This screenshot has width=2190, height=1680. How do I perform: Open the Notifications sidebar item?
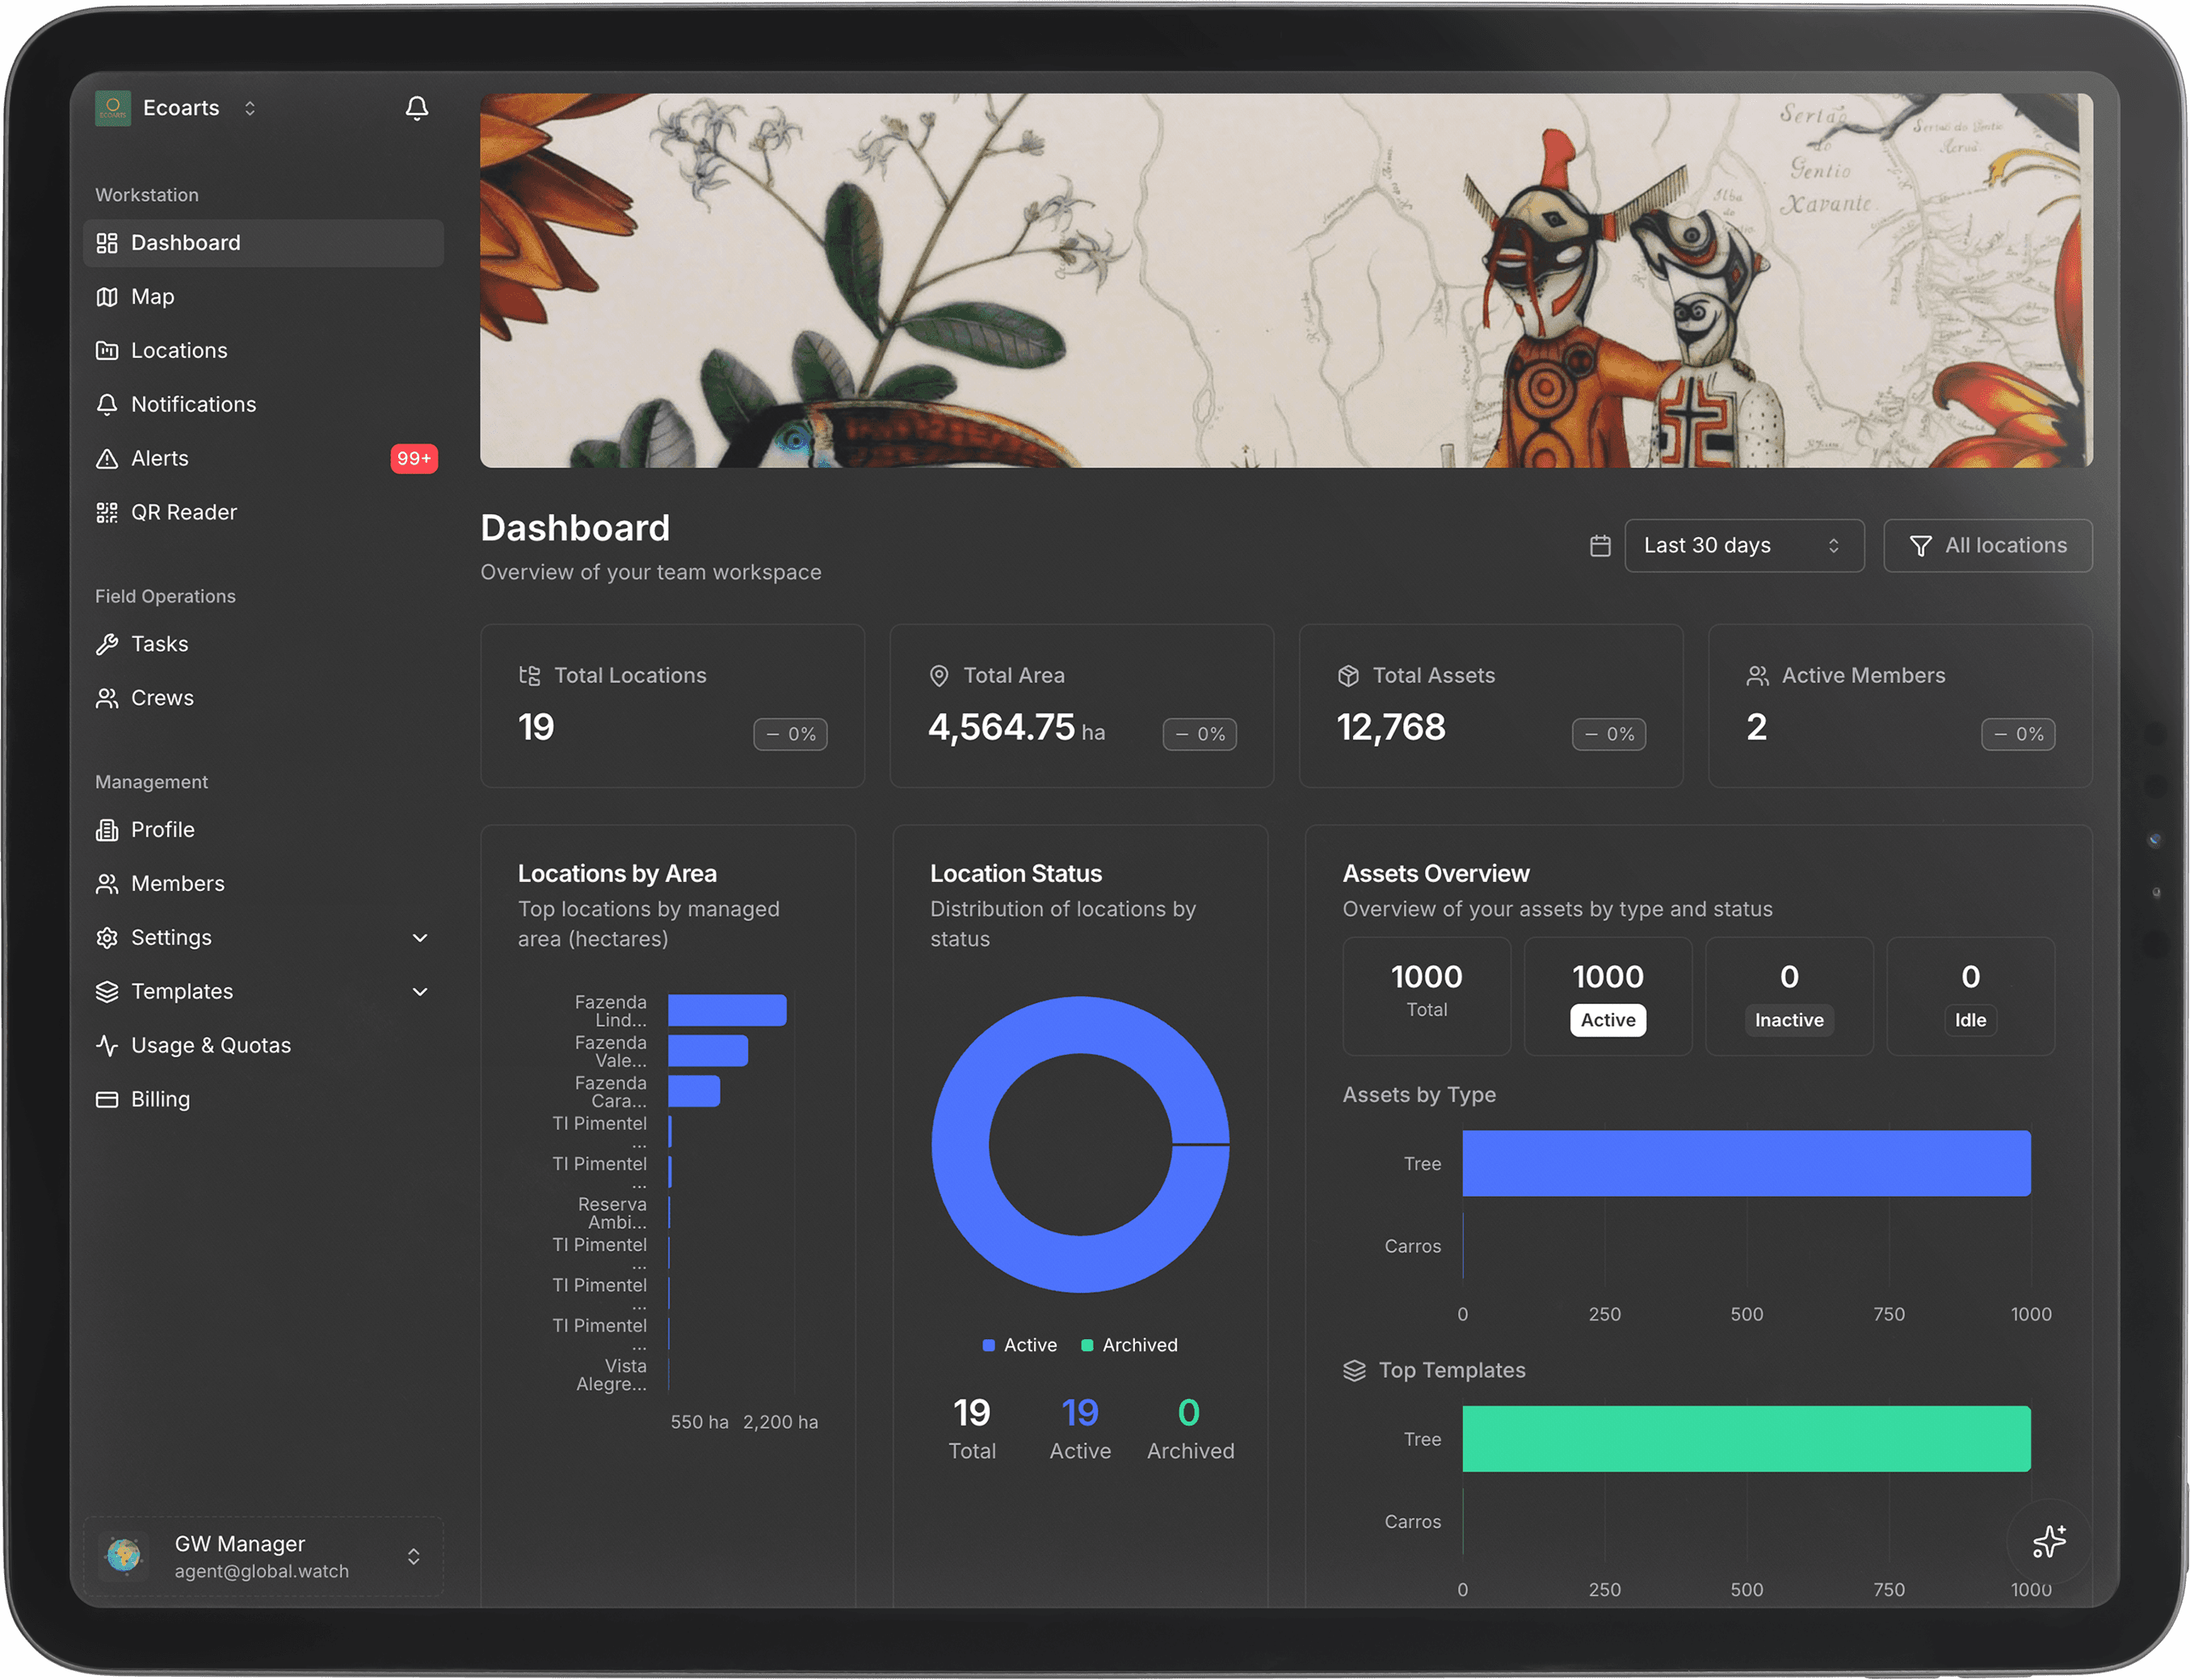point(263,405)
